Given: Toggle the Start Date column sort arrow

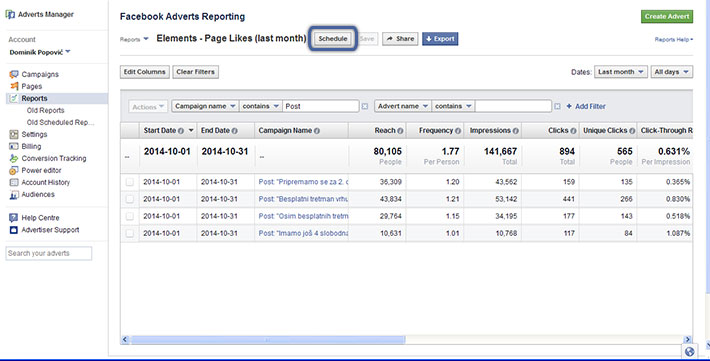Looking at the screenshot, I should [191, 130].
